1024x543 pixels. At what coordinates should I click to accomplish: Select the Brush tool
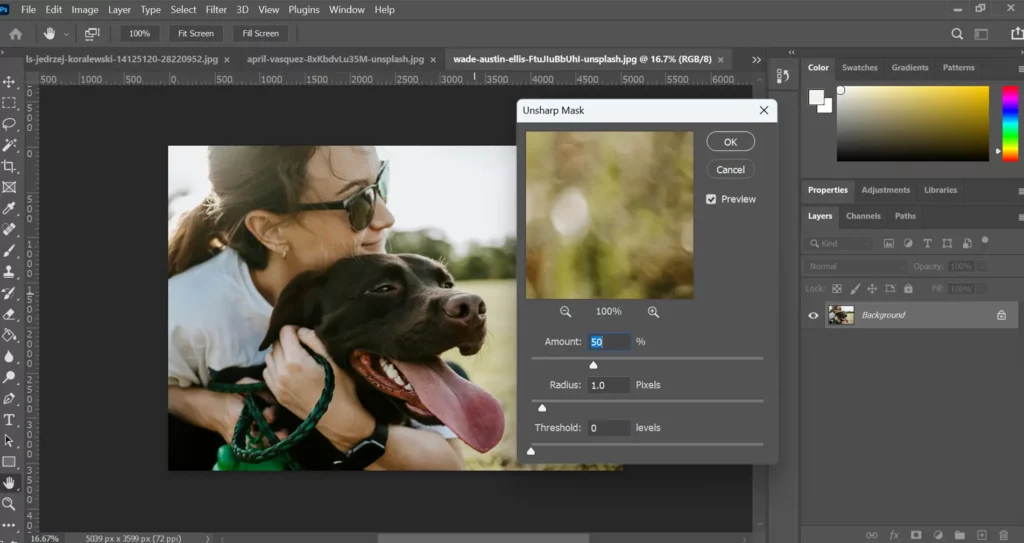(9, 250)
